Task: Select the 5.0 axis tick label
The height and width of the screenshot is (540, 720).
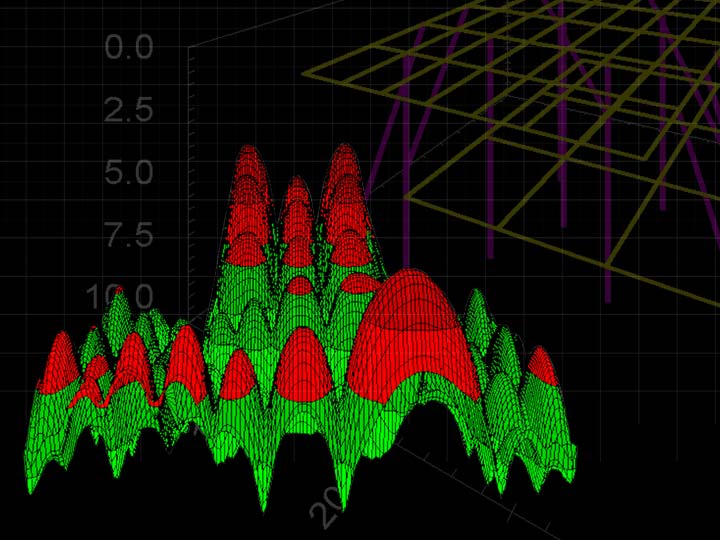Action: click(x=143, y=173)
